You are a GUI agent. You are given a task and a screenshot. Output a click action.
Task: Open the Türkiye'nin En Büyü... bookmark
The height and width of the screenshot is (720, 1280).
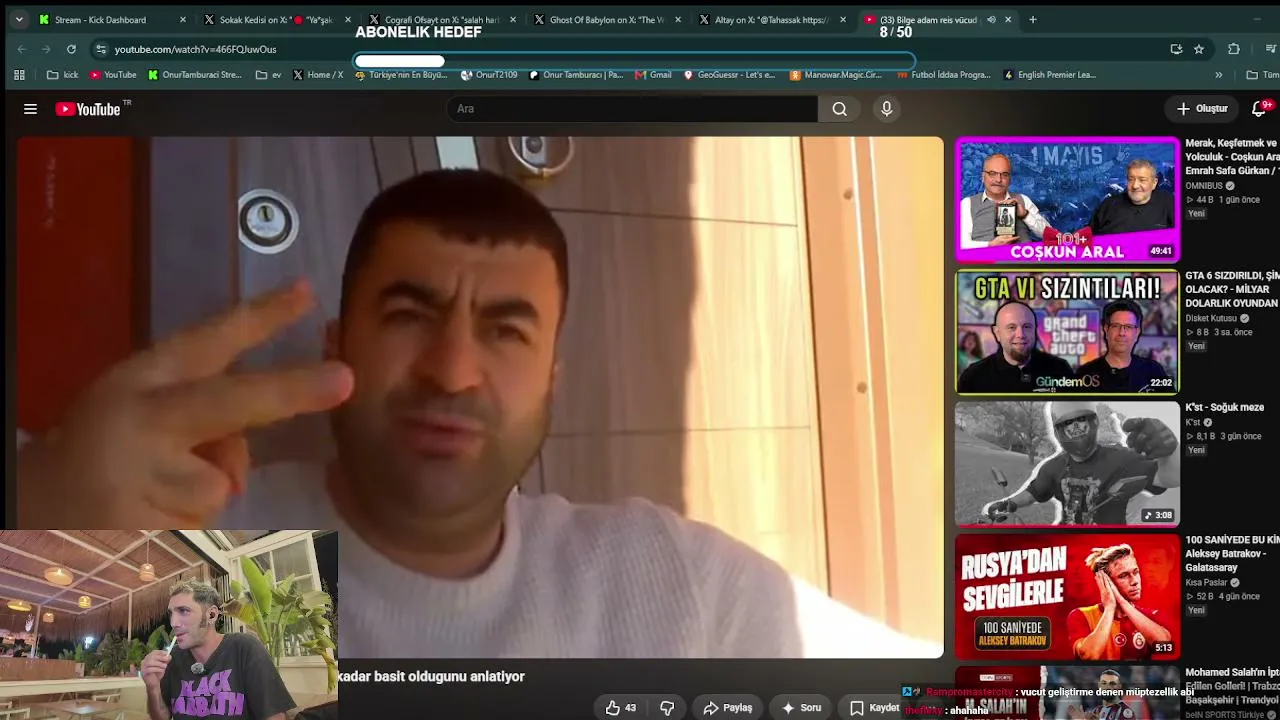[x=401, y=75]
